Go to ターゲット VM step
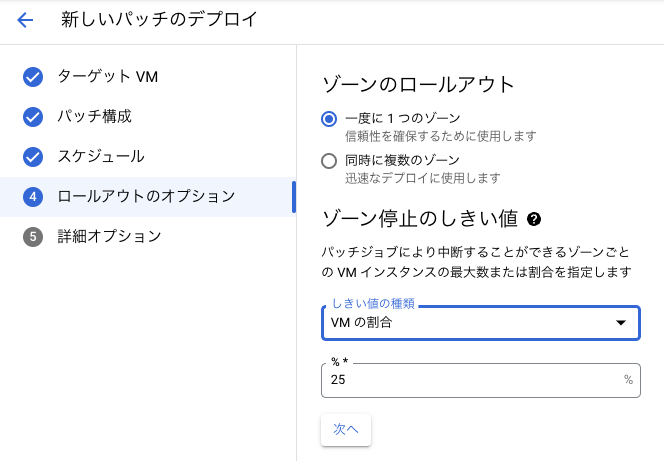This screenshot has height=461, width=664. tap(108, 77)
